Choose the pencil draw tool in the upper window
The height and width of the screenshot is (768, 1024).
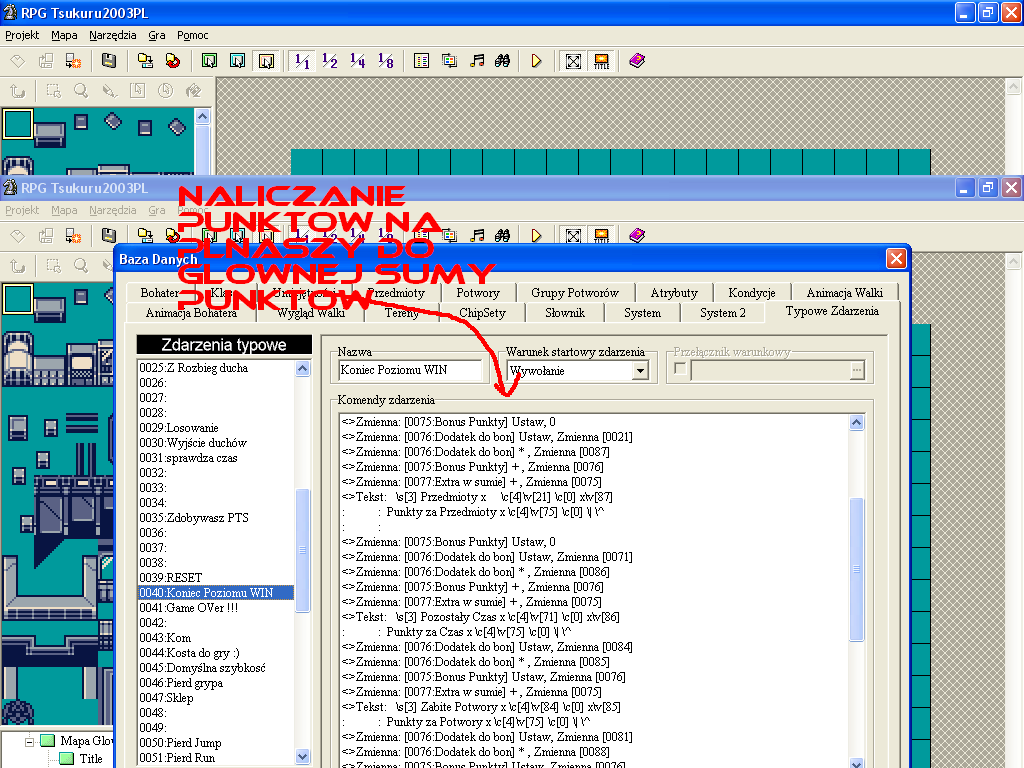109,91
